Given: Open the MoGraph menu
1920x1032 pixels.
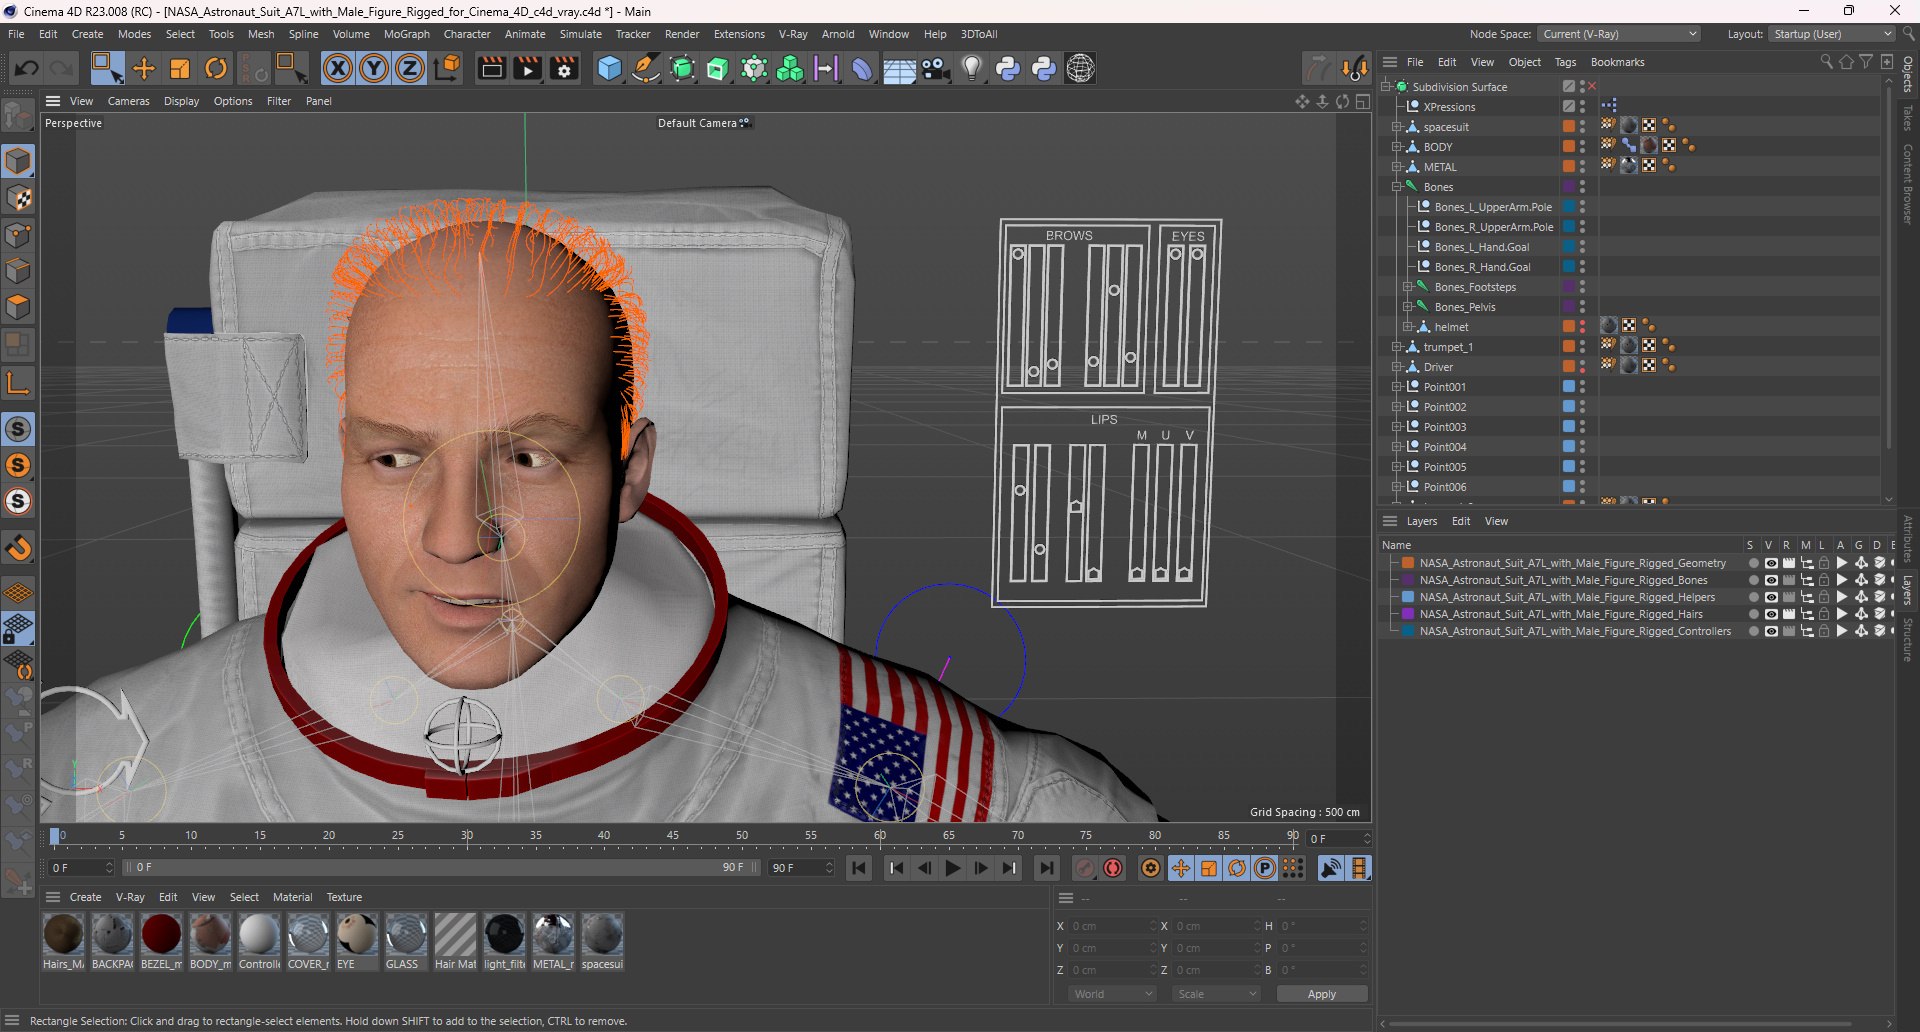Looking at the screenshot, I should tap(407, 34).
